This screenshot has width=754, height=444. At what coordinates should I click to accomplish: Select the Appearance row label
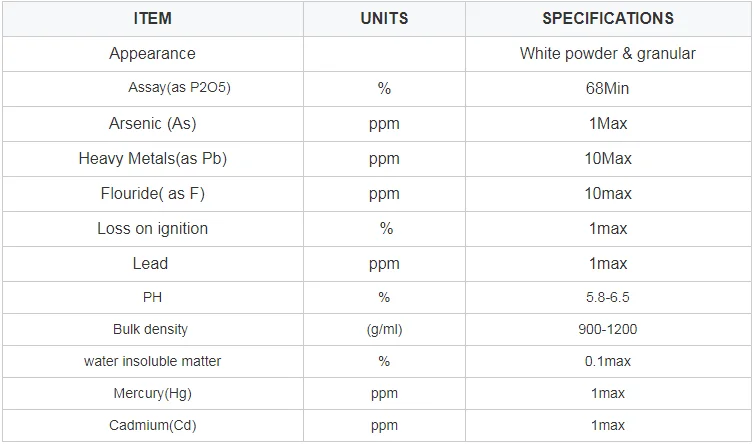152,54
